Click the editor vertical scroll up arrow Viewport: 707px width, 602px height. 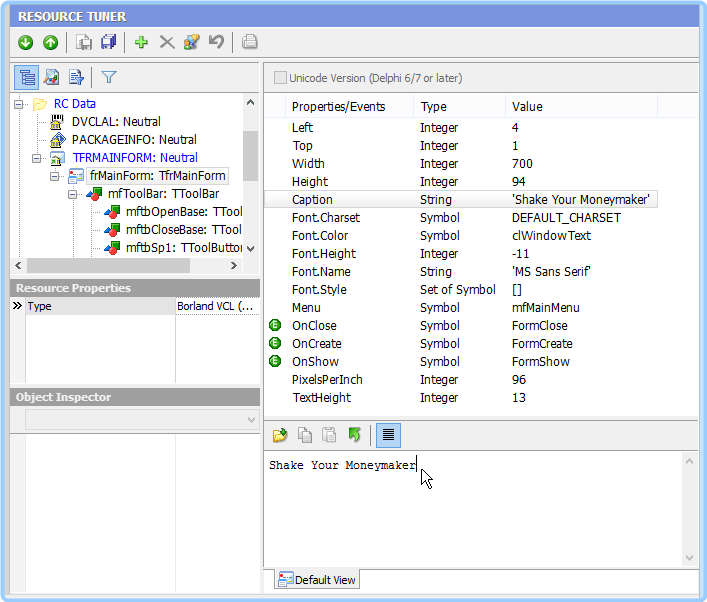[x=689, y=461]
